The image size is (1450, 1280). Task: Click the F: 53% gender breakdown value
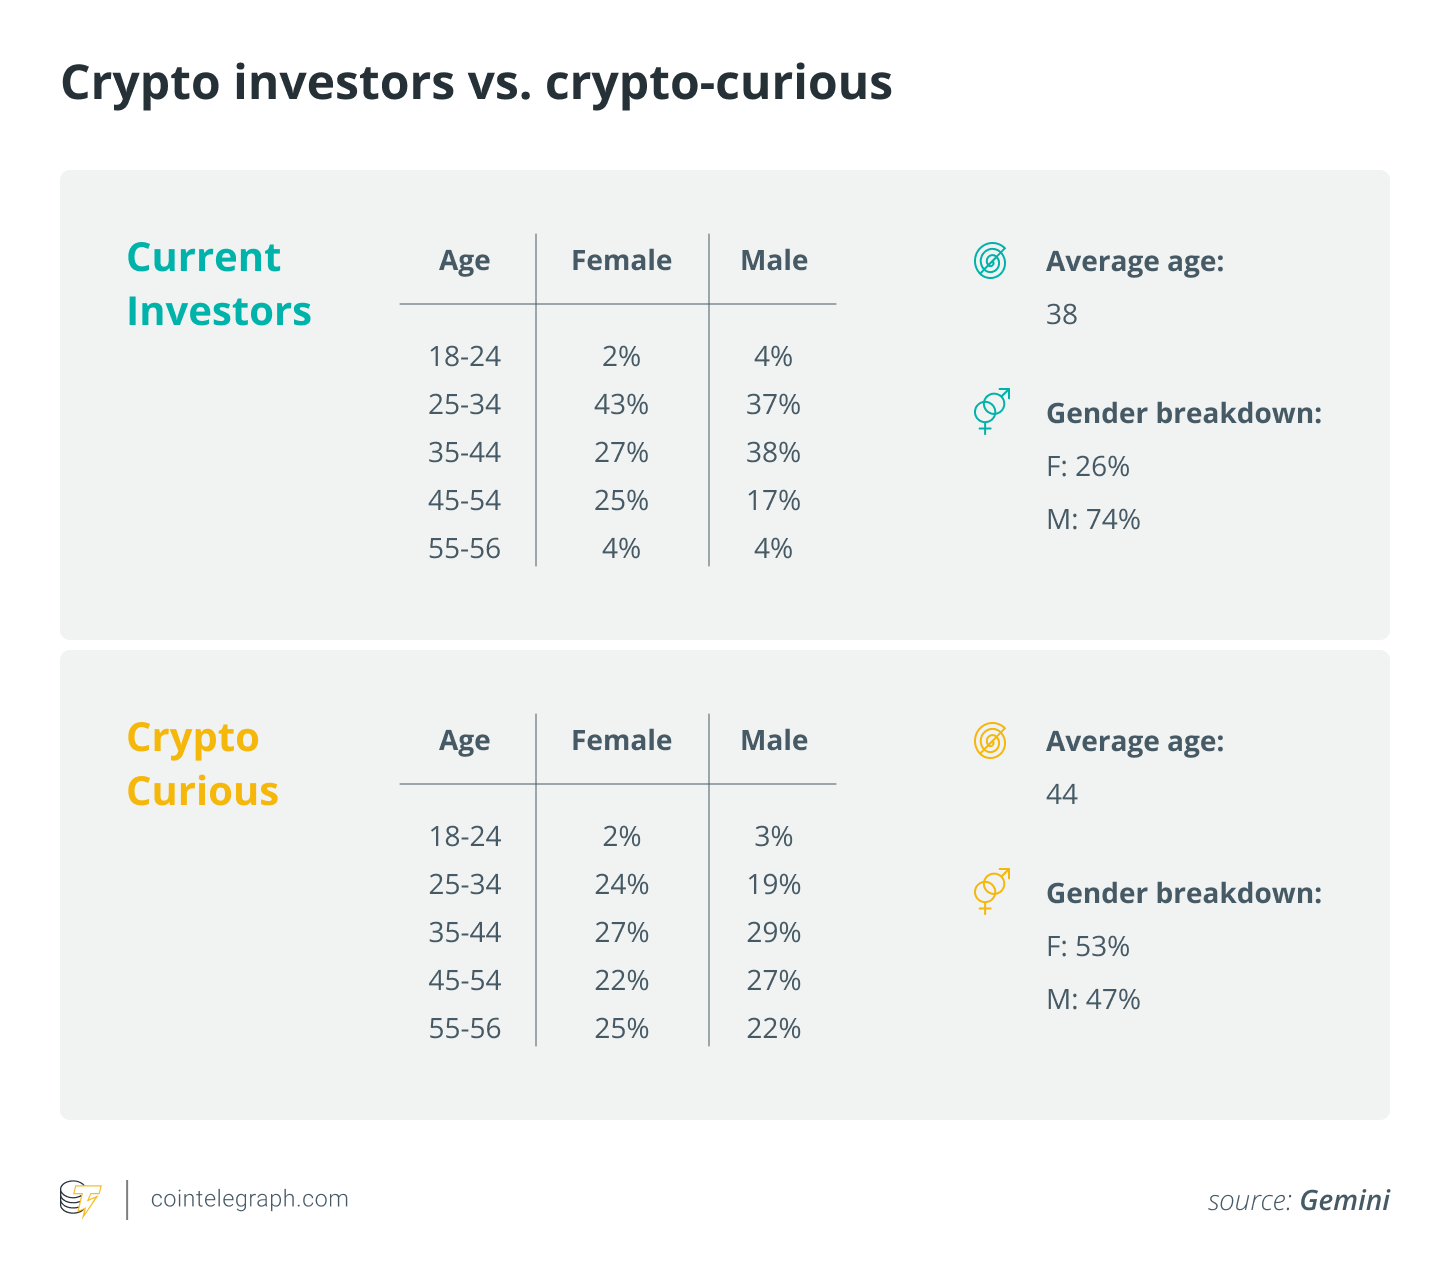tap(1087, 947)
